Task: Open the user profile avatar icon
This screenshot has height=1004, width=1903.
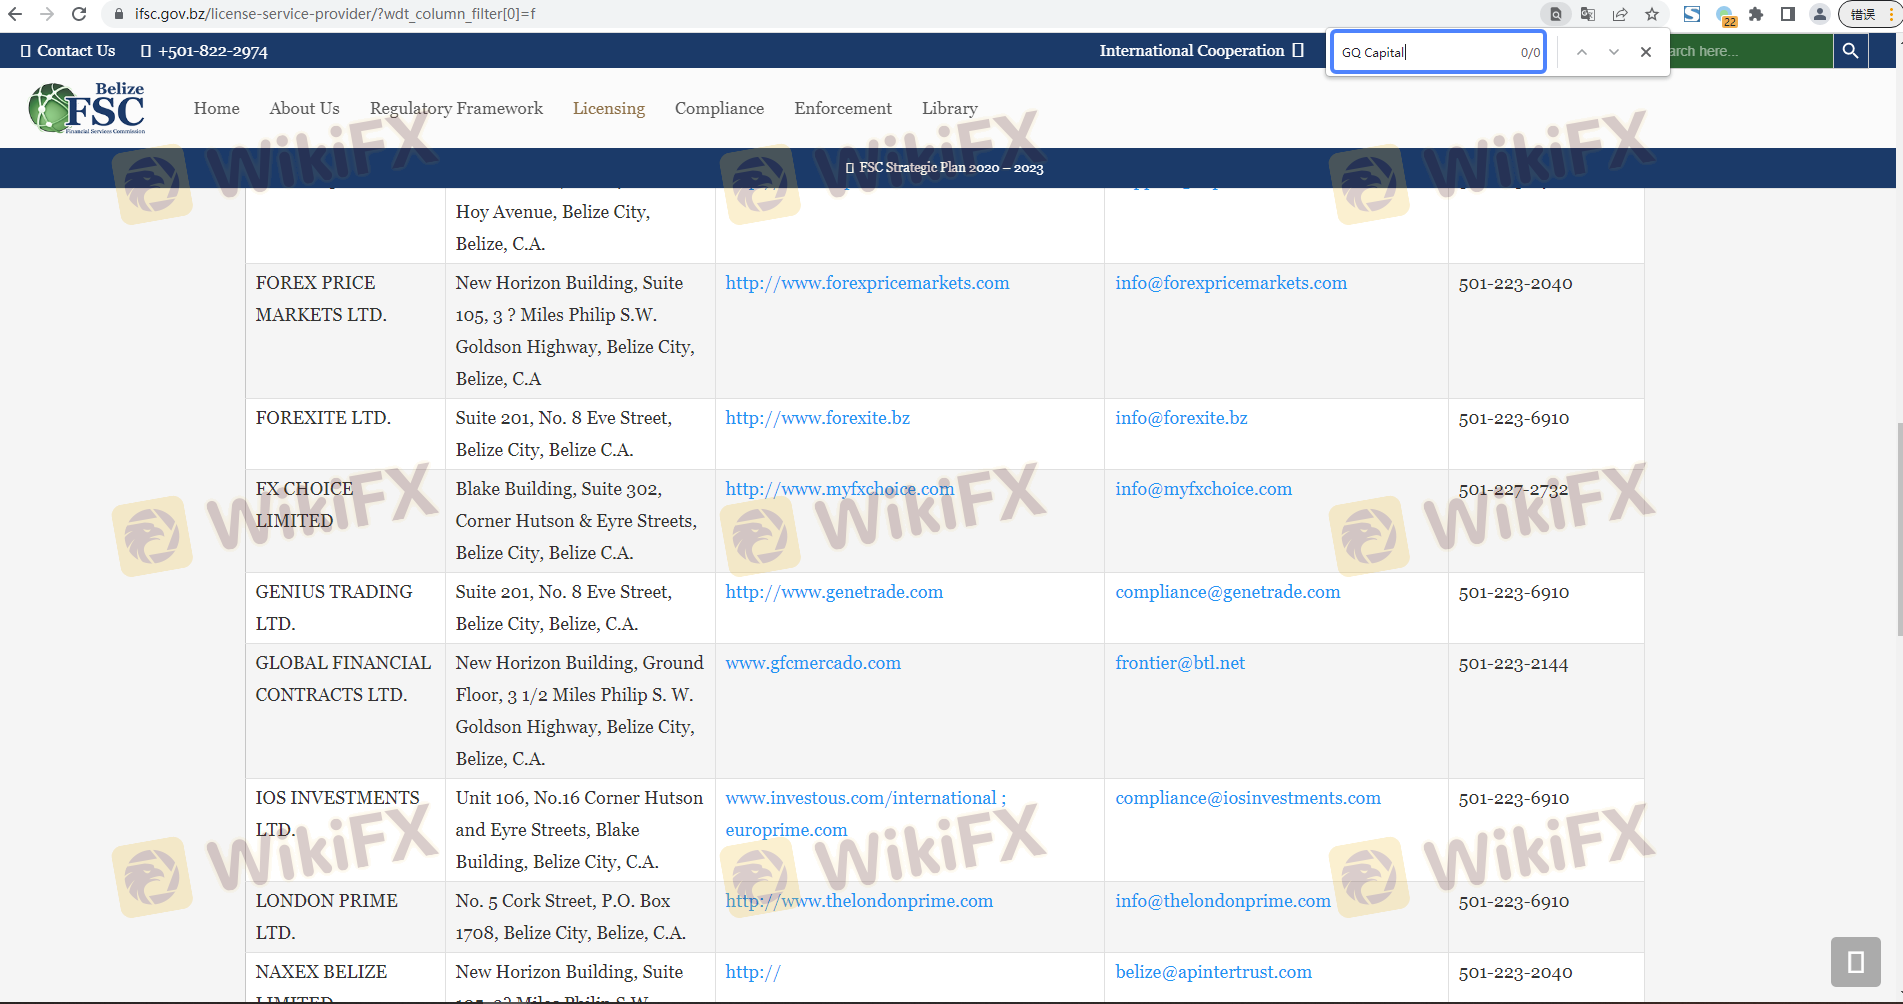Action: [1820, 14]
